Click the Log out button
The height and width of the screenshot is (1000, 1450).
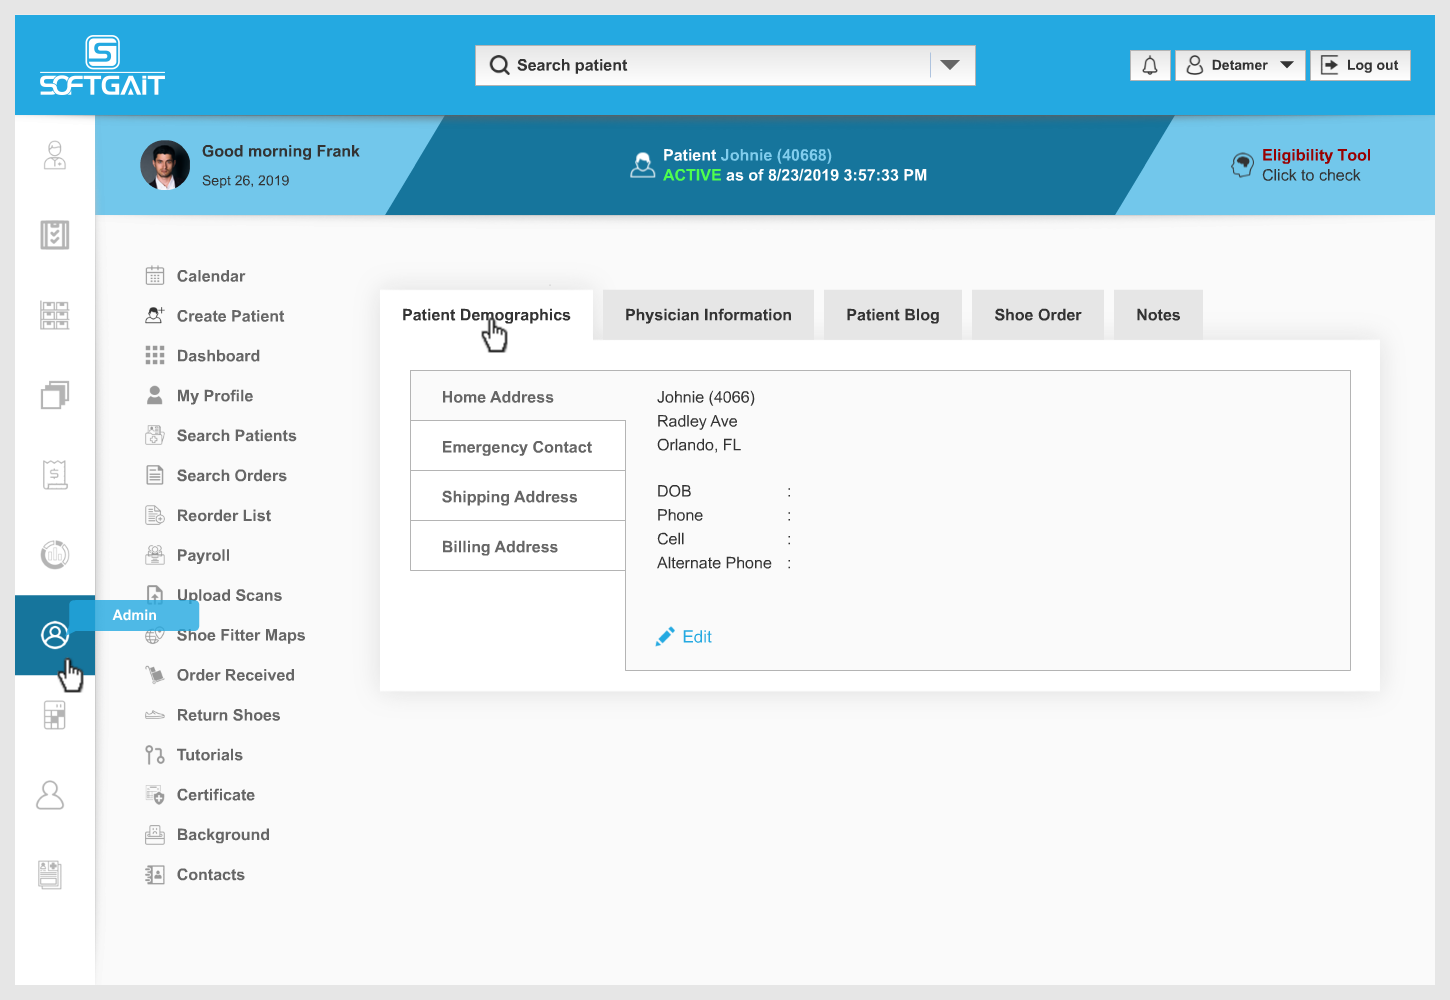click(1360, 65)
